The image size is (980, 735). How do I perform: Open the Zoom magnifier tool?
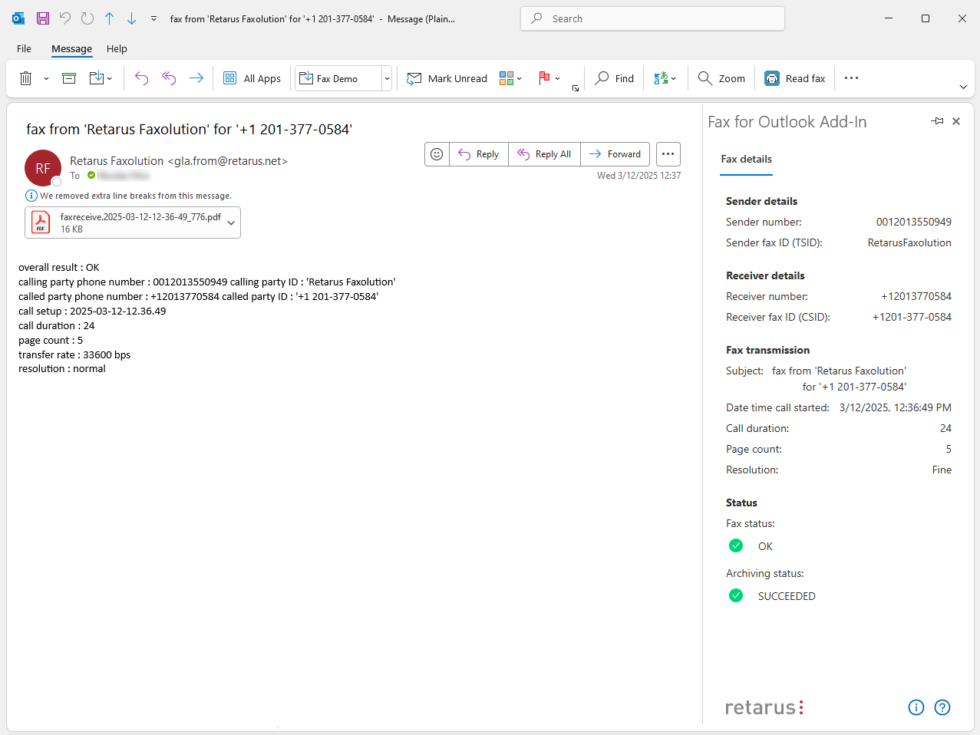(x=720, y=78)
